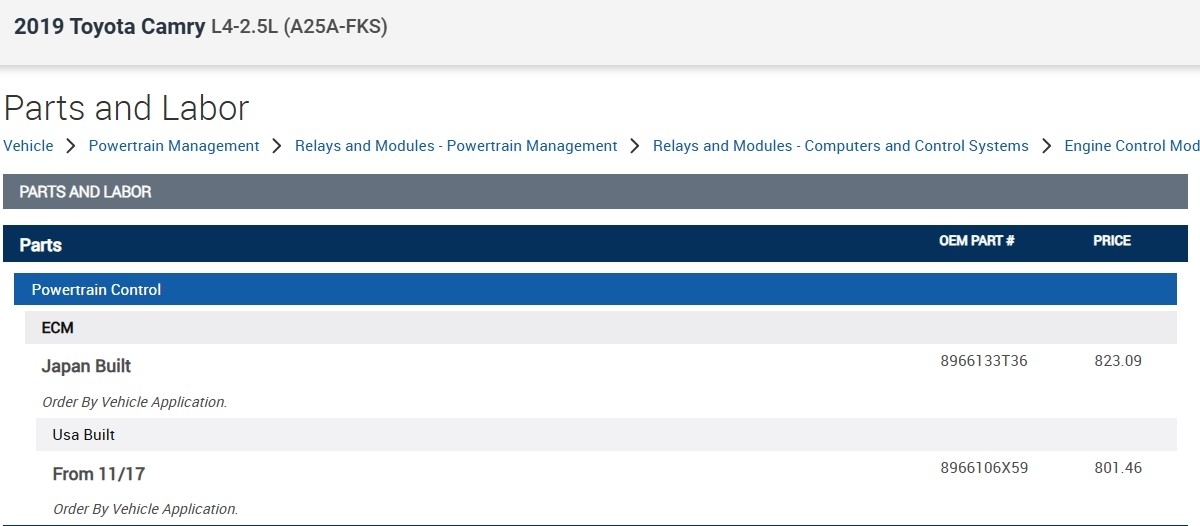The width and height of the screenshot is (1200, 526).
Task: Click the Order By Vehicle Application note under Japan Built
Action: click(x=134, y=402)
